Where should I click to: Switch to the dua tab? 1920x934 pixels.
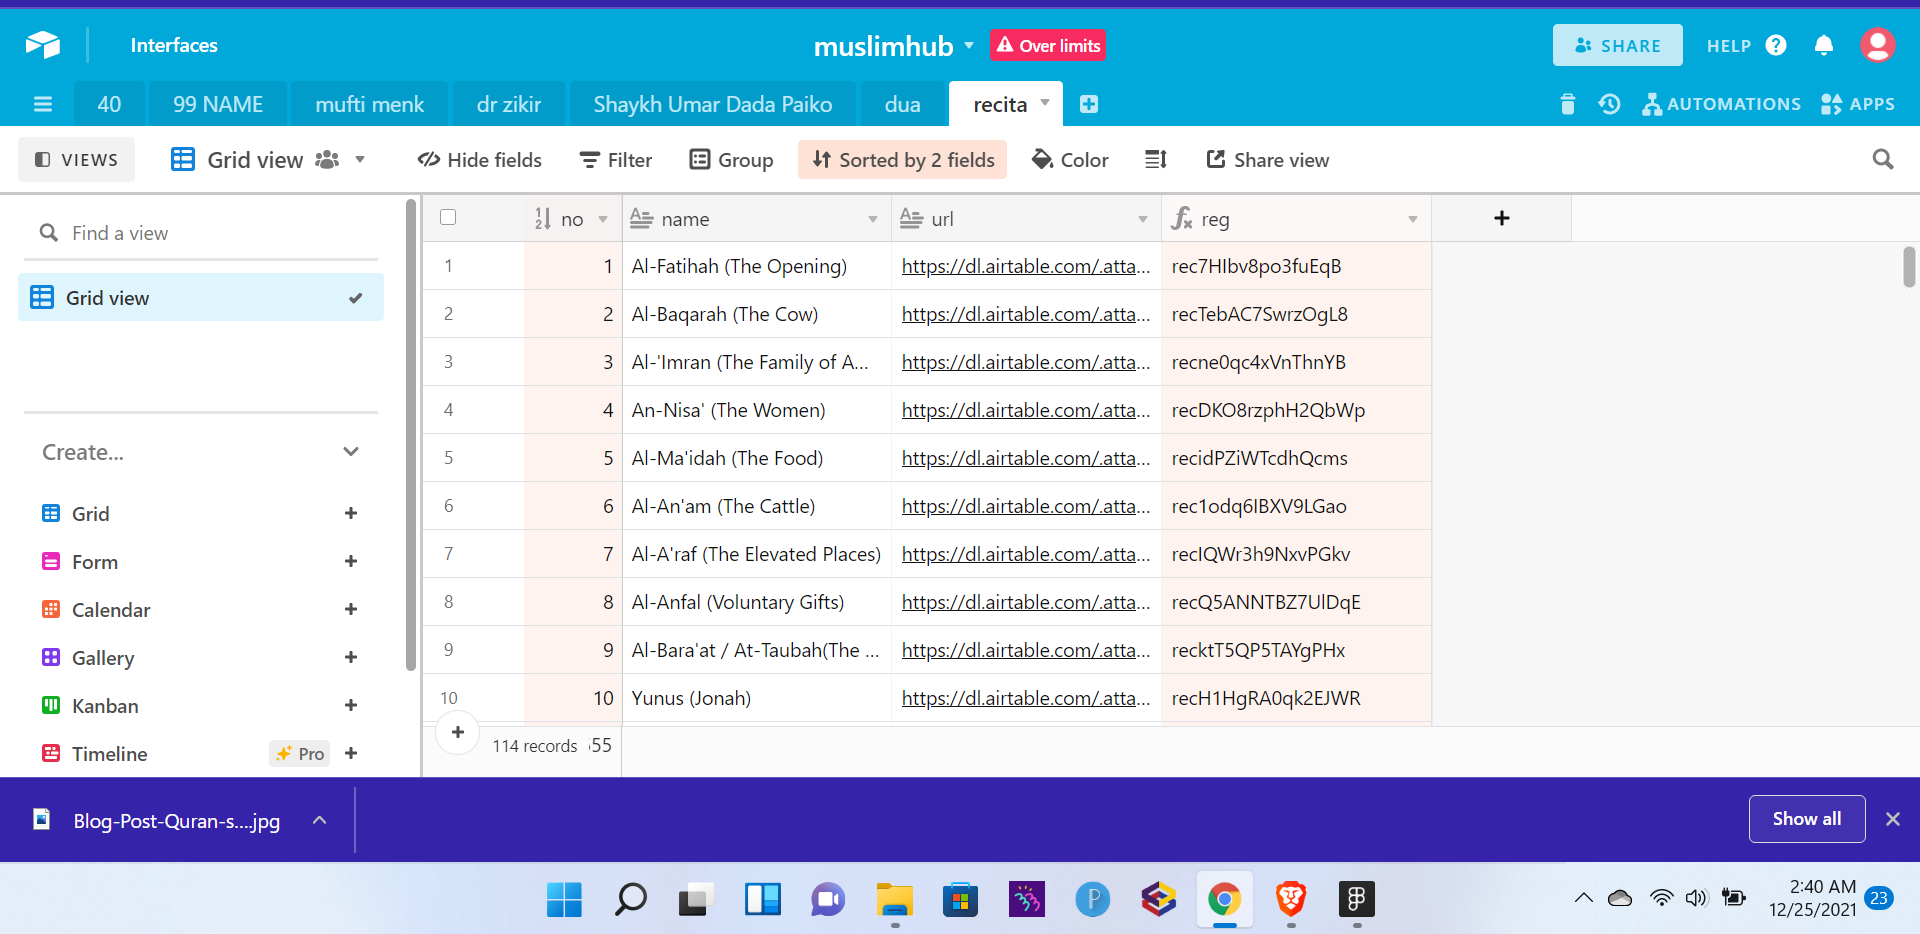click(x=903, y=104)
